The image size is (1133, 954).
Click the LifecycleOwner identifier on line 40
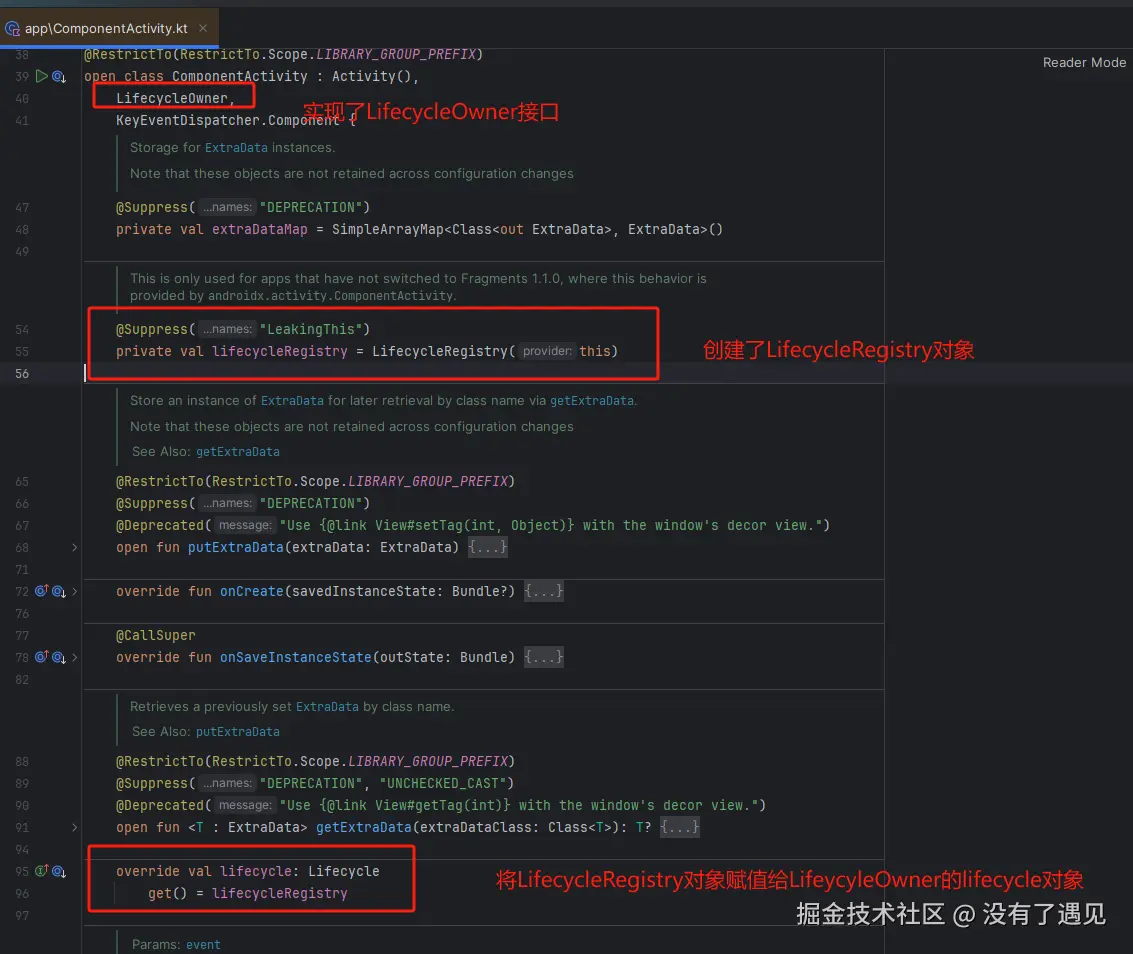[x=172, y=98]
